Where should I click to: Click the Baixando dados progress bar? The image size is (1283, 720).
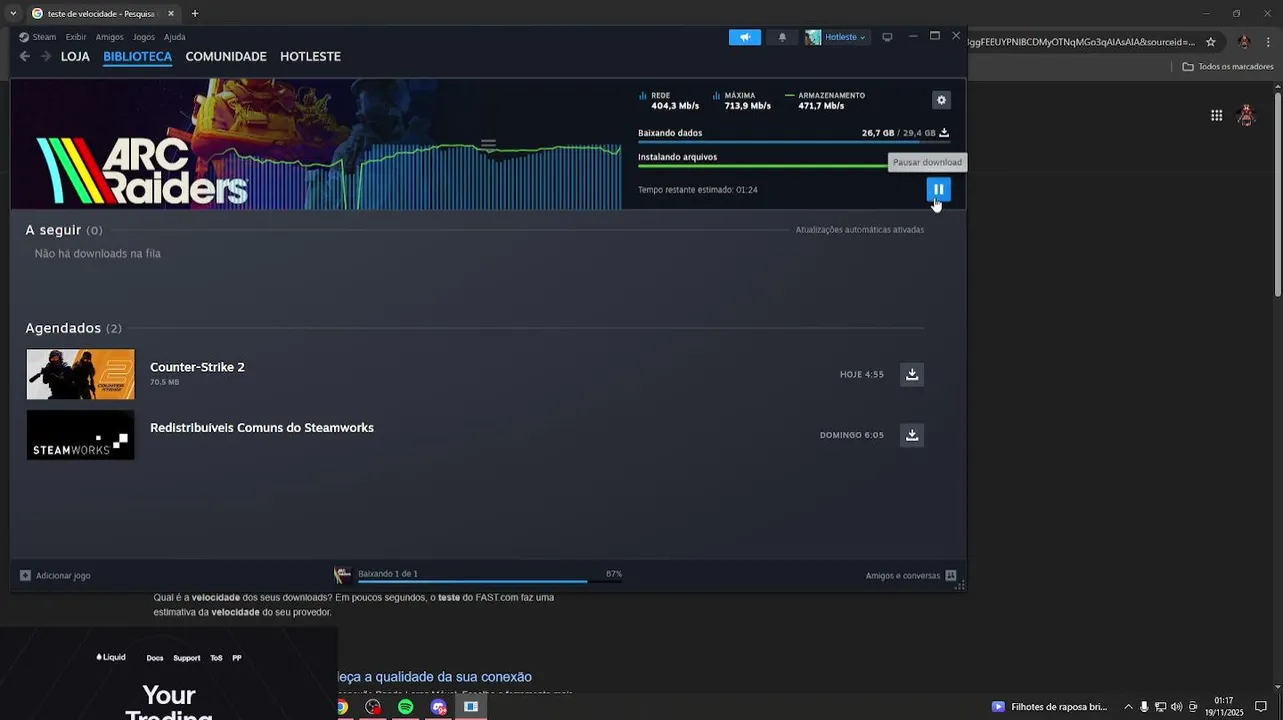[794, 142]
